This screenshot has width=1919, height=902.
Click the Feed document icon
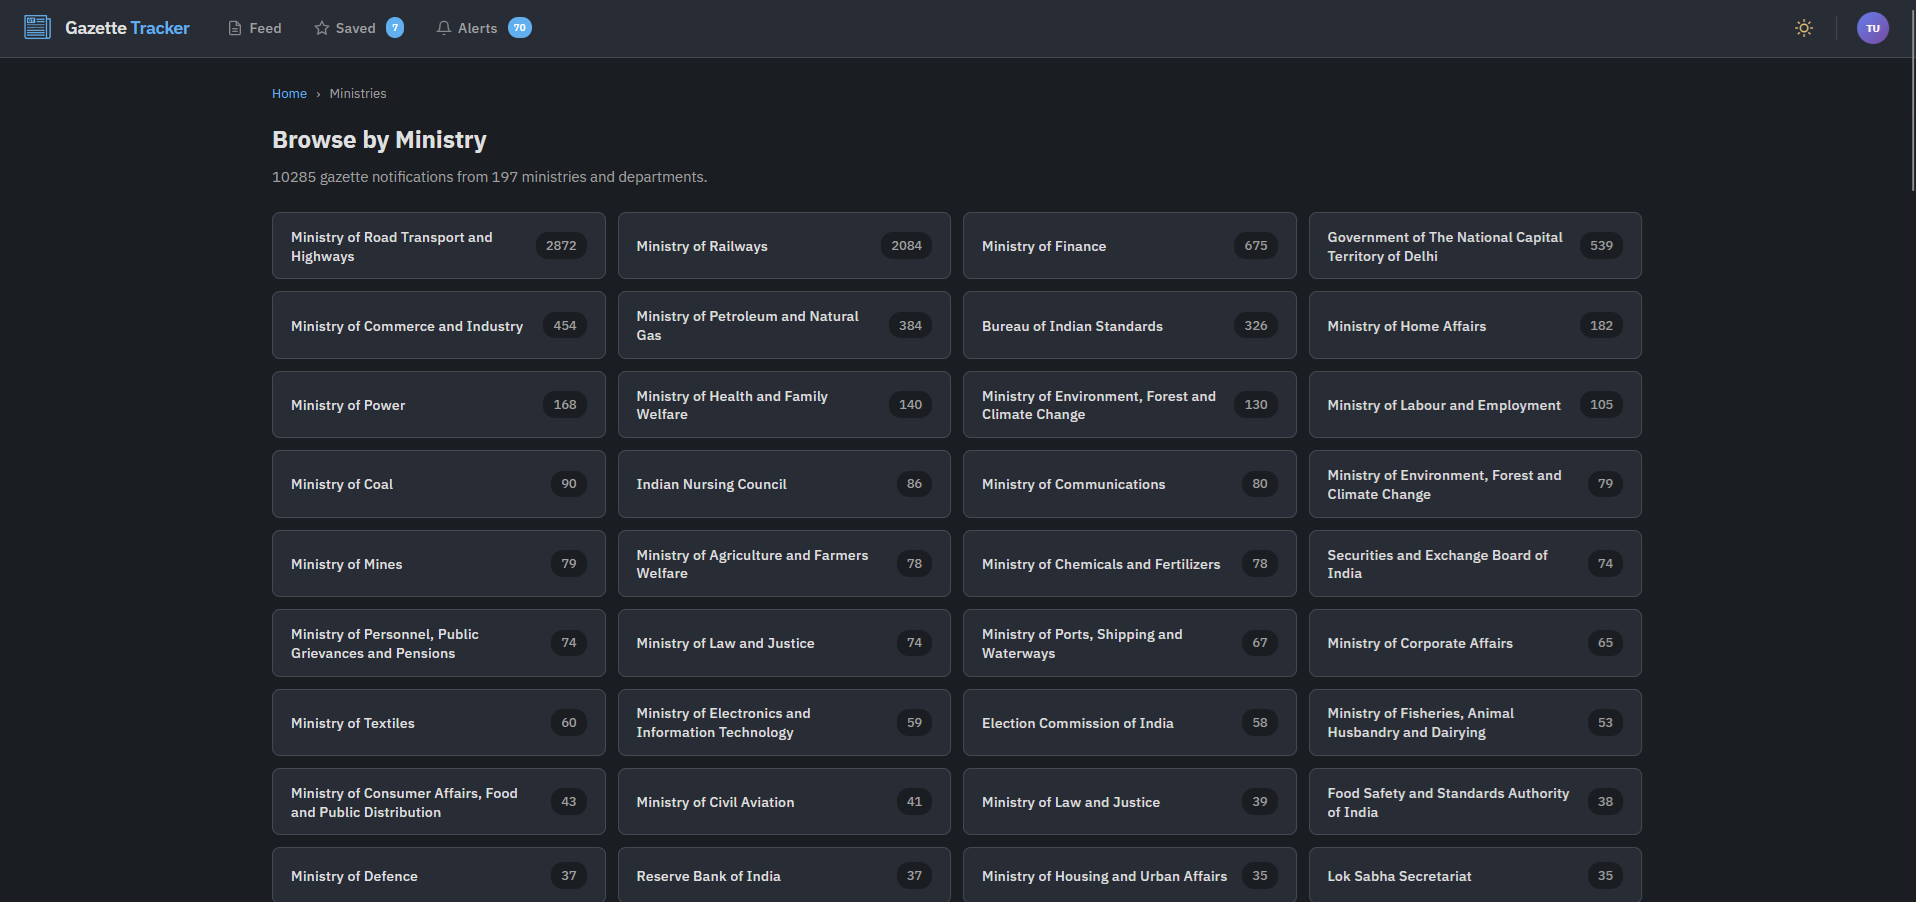pyautogui.click(x=235, y=28)
